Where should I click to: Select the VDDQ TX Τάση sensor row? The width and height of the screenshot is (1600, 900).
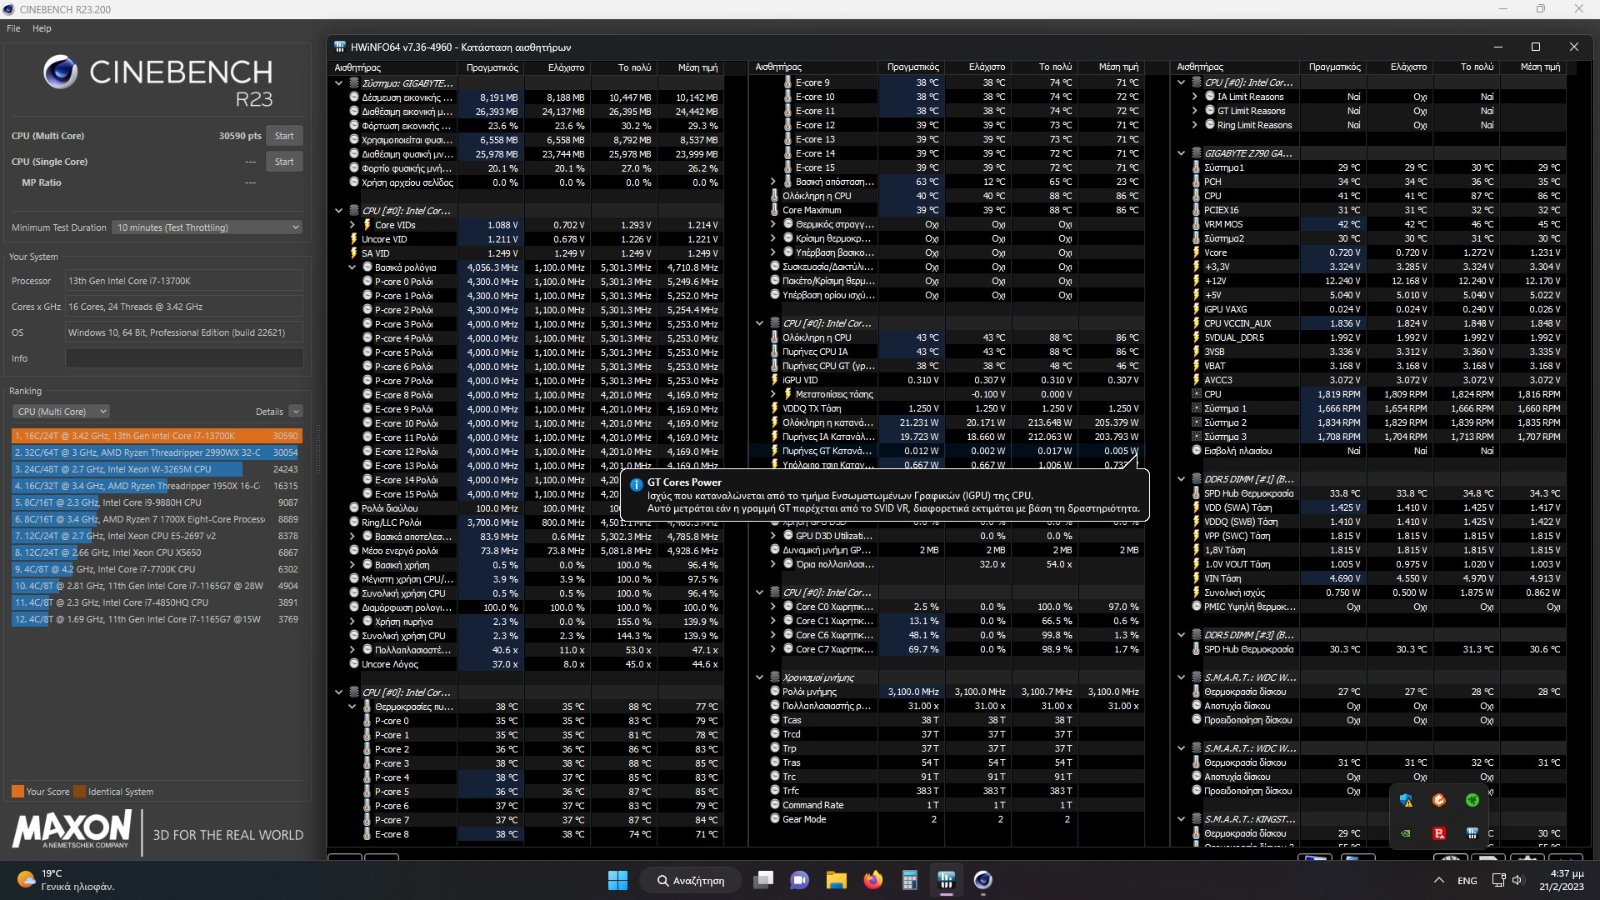948,408
